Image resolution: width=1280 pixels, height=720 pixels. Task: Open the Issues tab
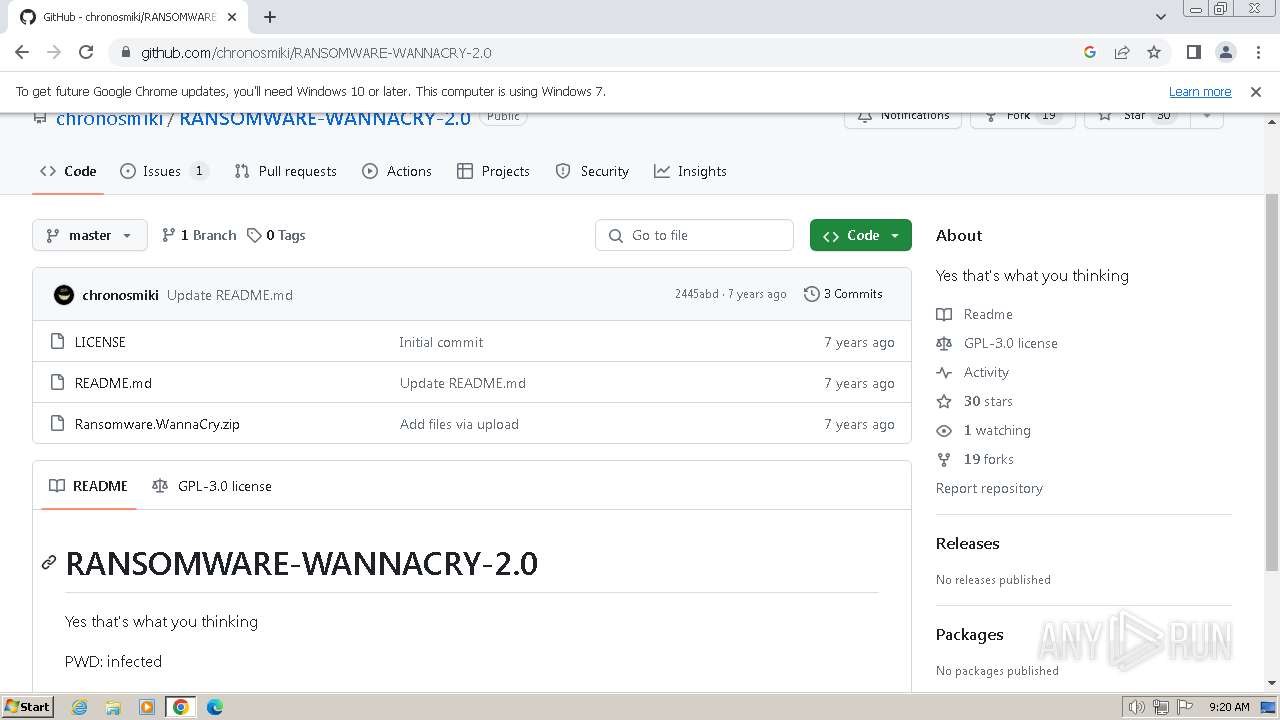[x=164, y=171]
